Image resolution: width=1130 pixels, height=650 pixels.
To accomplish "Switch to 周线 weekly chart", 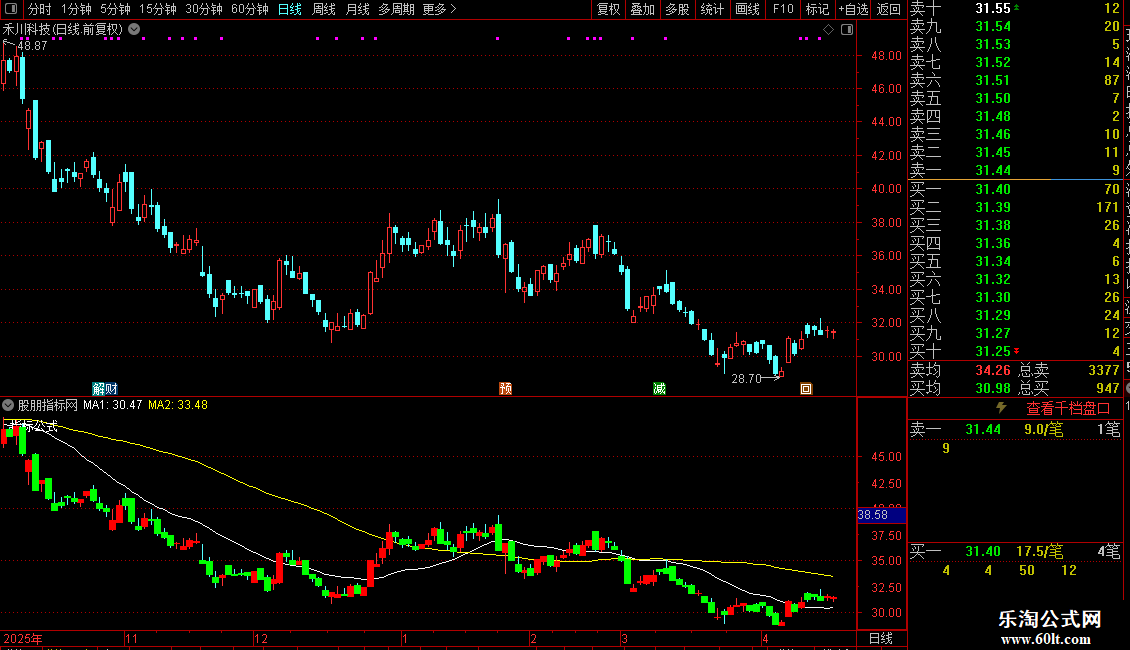I will 324,9.
